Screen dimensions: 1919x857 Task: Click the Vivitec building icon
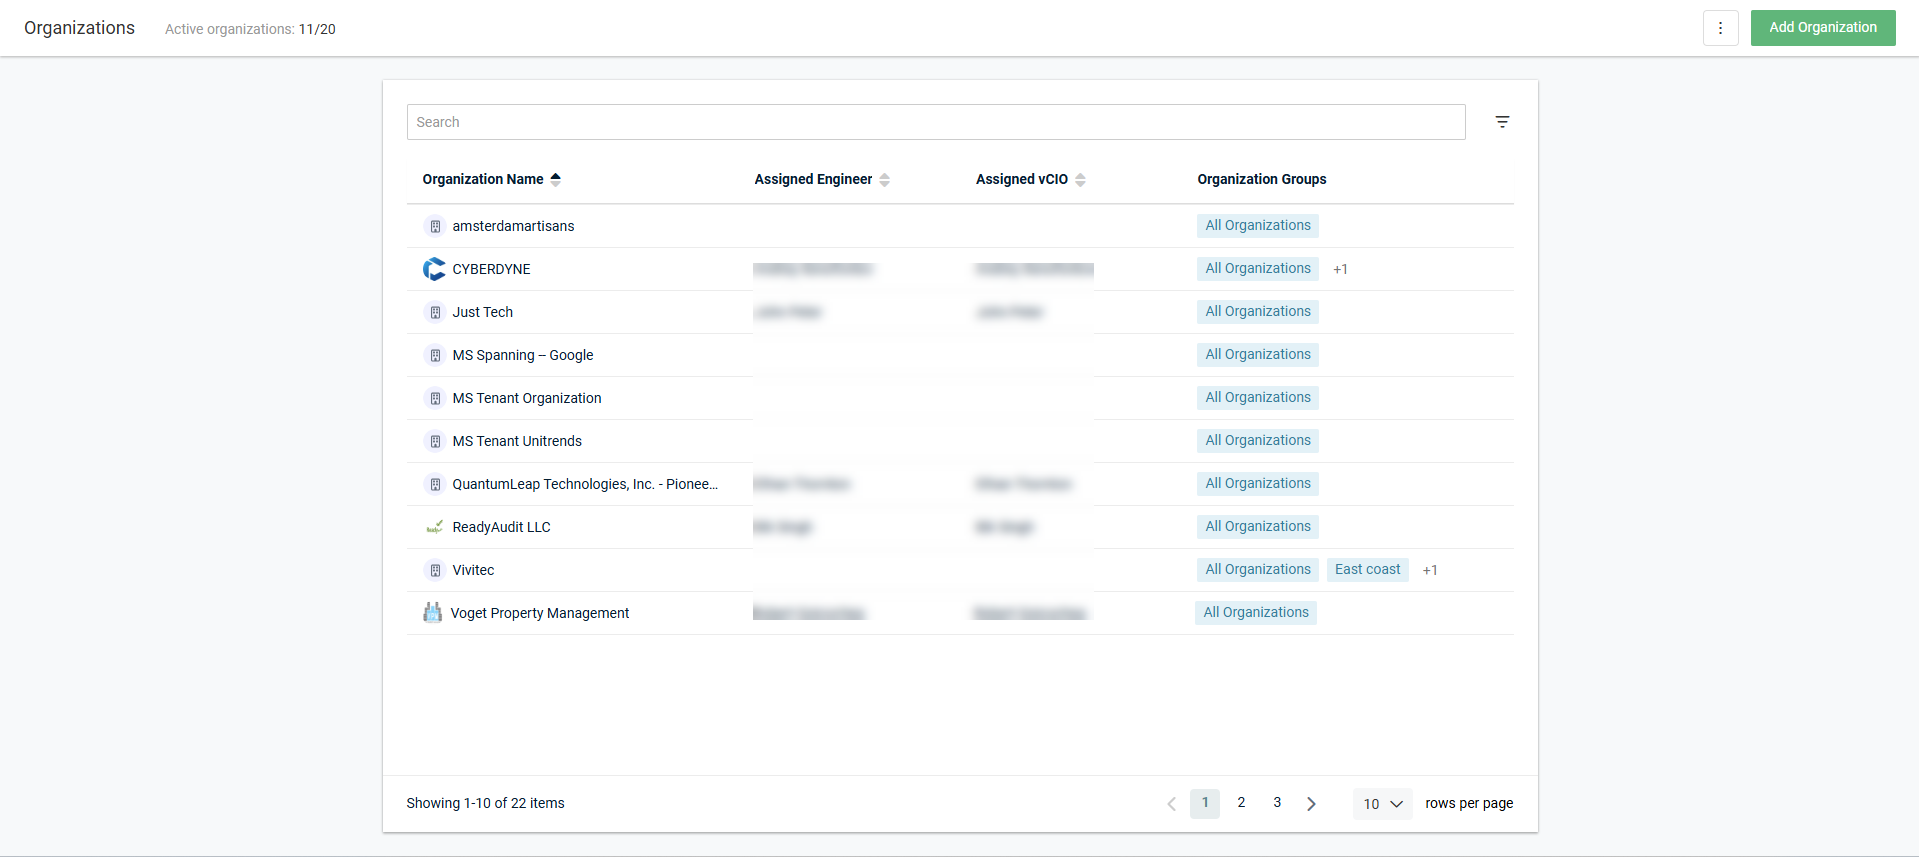click(435, 570)
